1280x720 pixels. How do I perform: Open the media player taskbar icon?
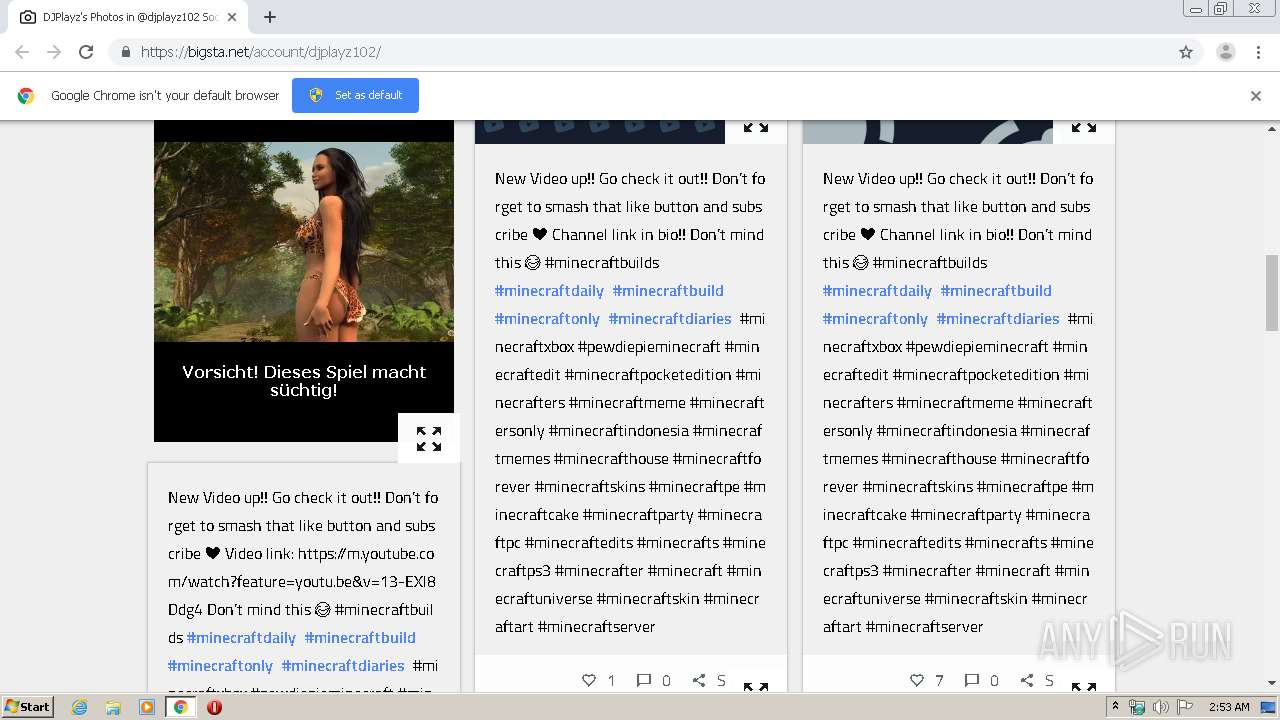(147, 707)
